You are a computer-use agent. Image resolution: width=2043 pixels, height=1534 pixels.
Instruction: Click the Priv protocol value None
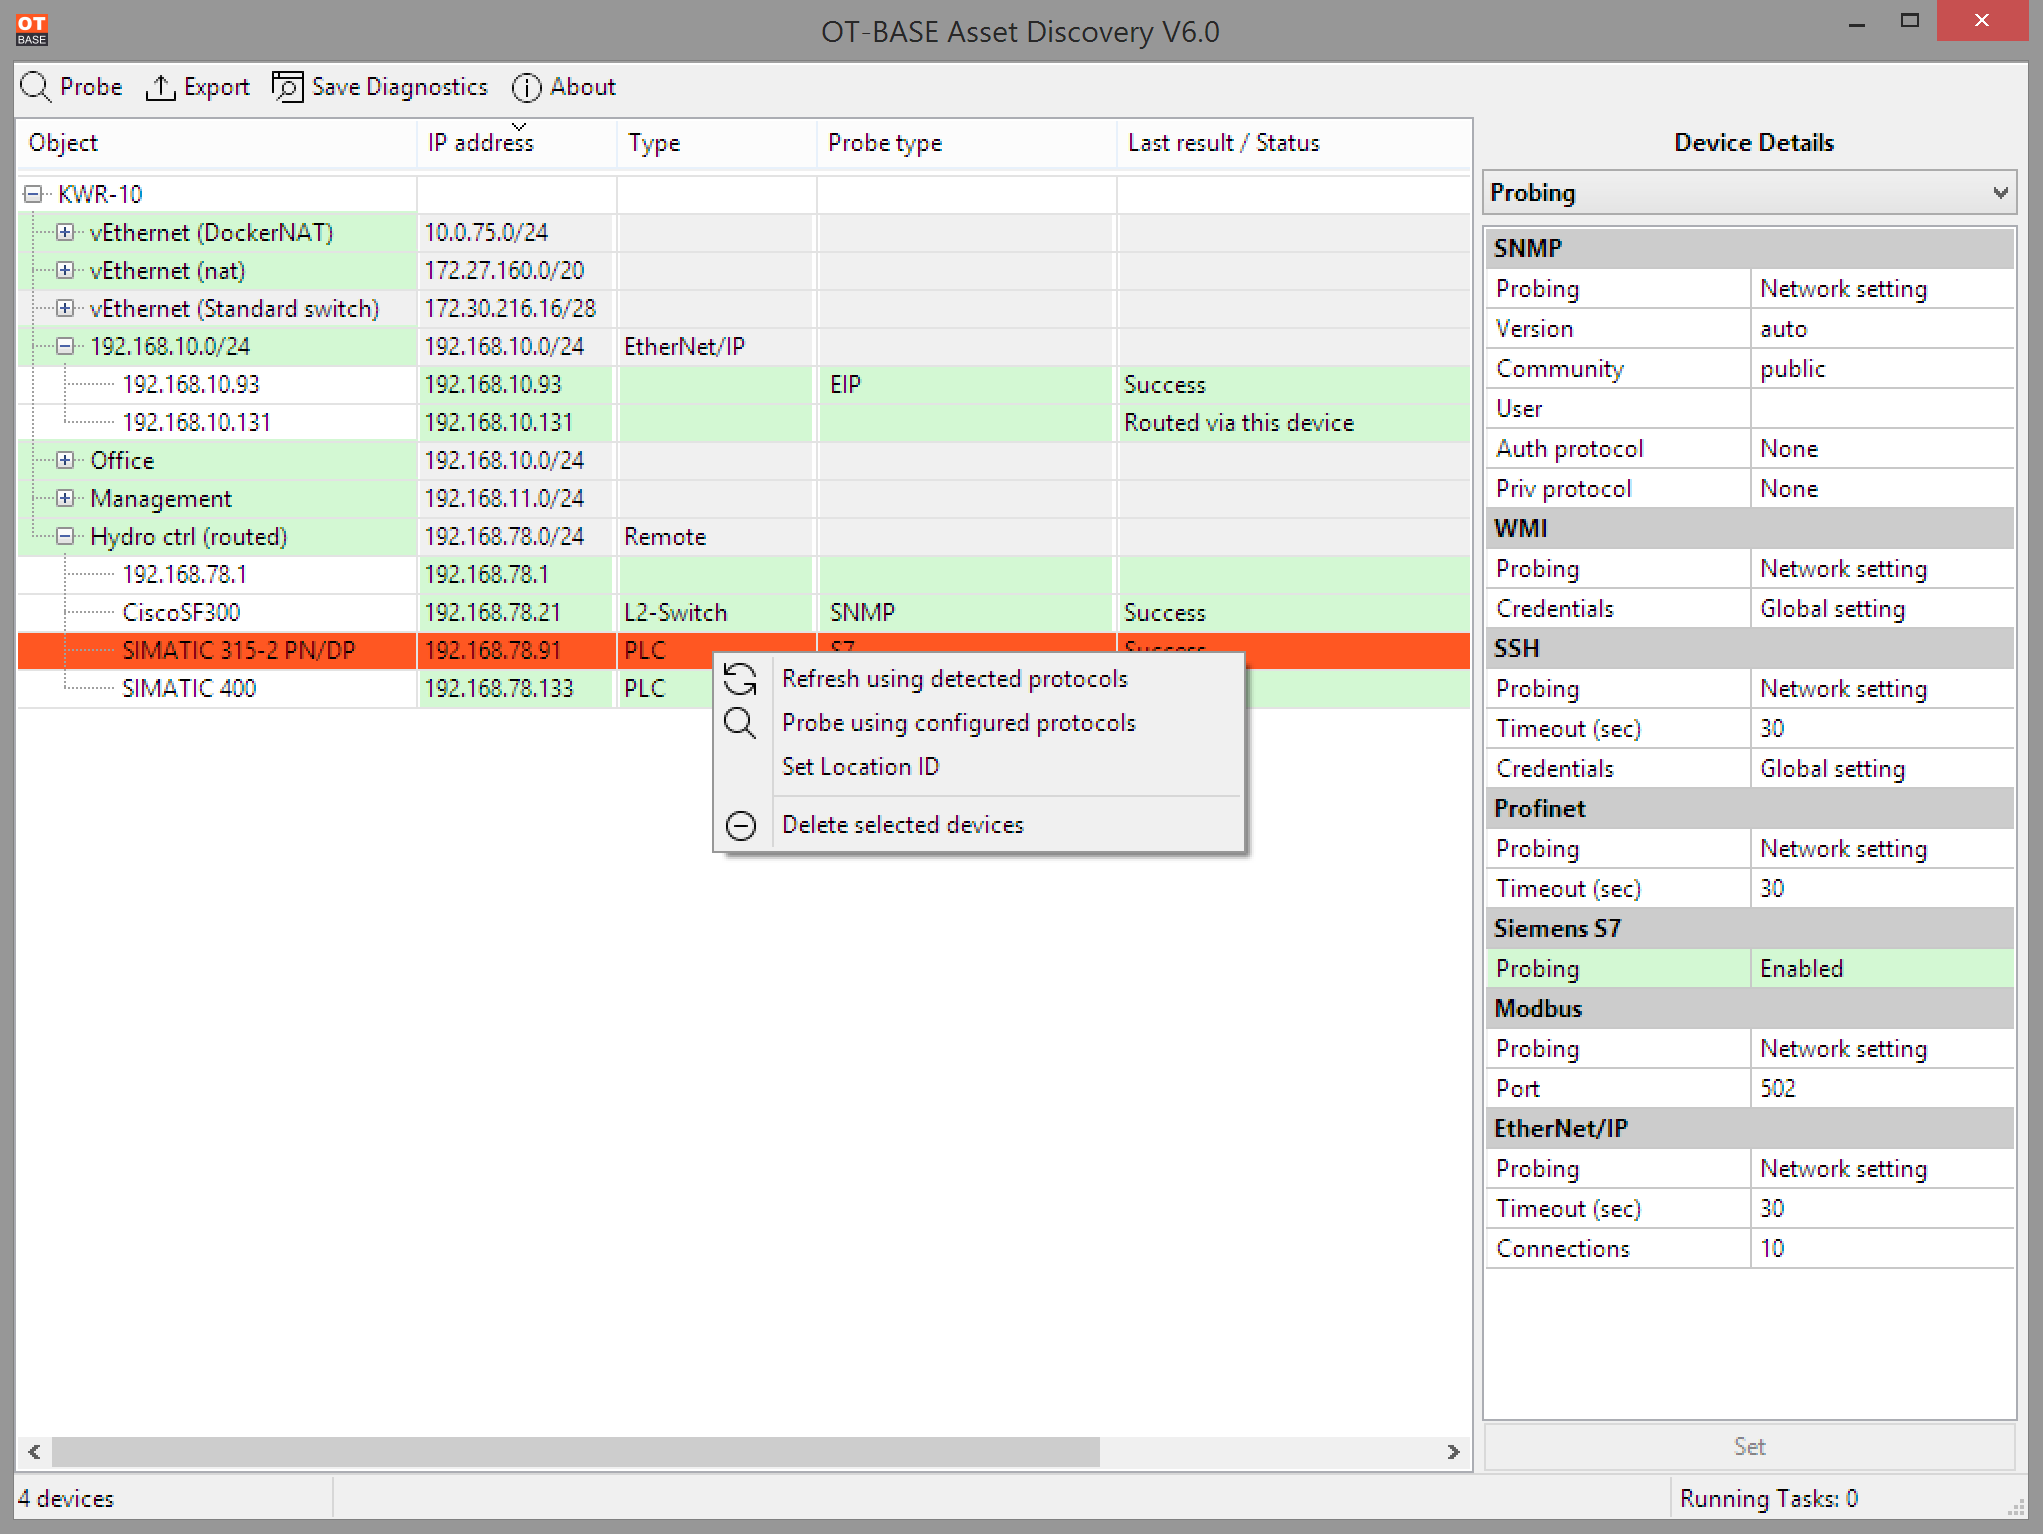[1882, 489]
